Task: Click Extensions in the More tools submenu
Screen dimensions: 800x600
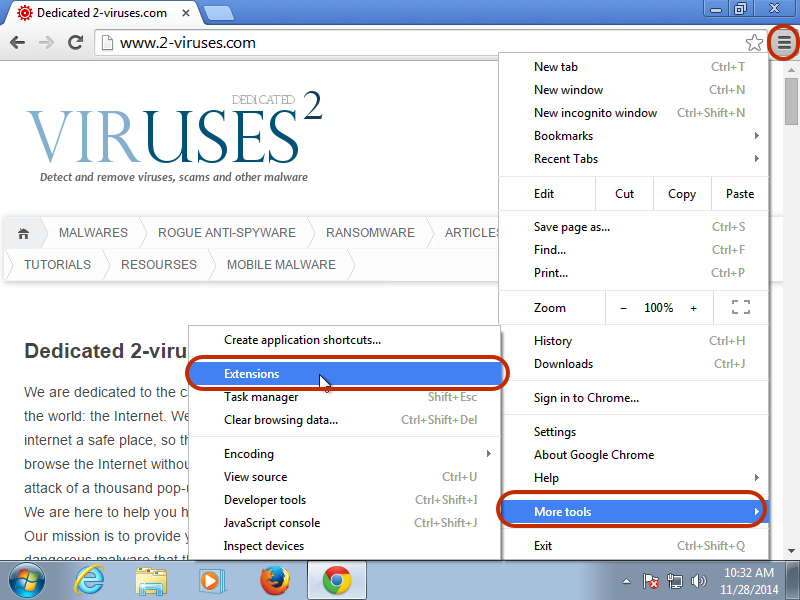Action: [345, 373]
